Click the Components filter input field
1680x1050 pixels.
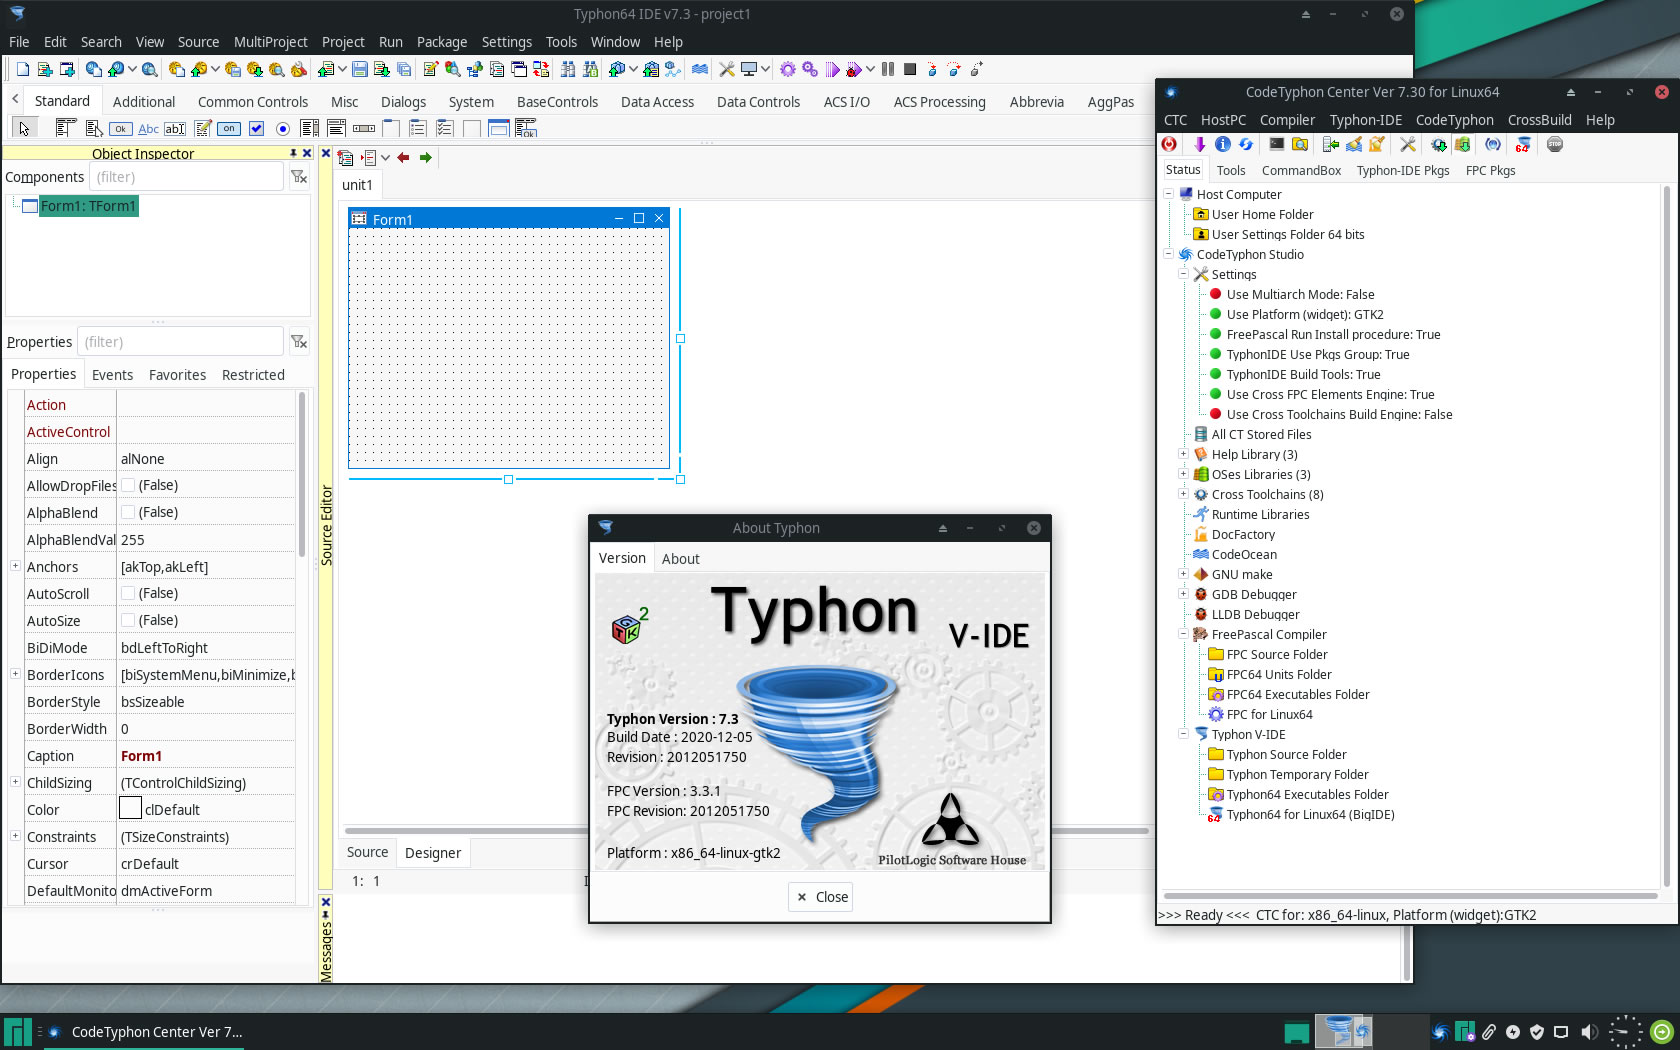pos(186,177)
